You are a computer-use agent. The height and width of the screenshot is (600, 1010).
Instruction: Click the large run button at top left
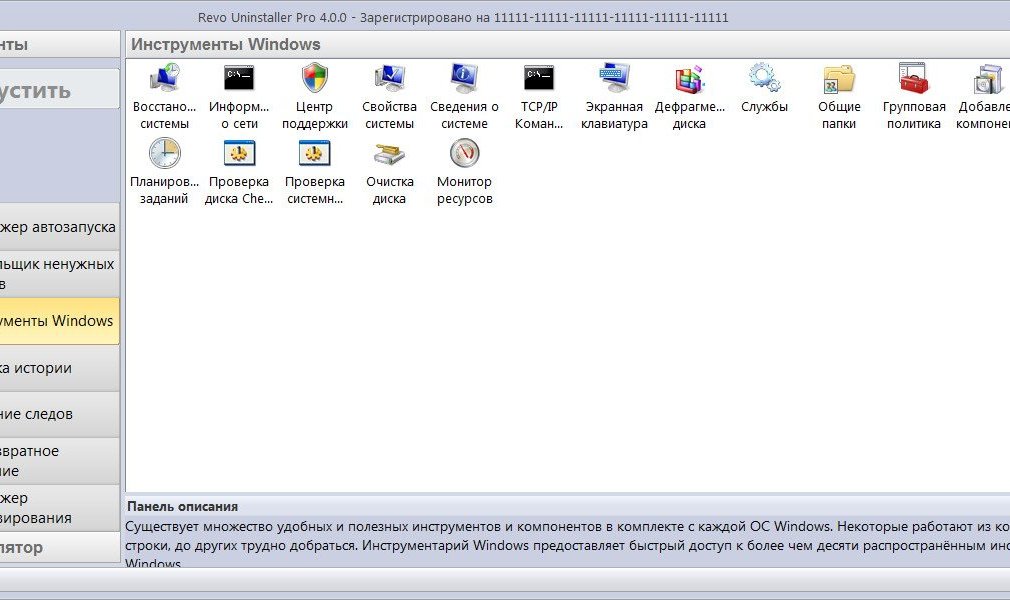(59, 90)
